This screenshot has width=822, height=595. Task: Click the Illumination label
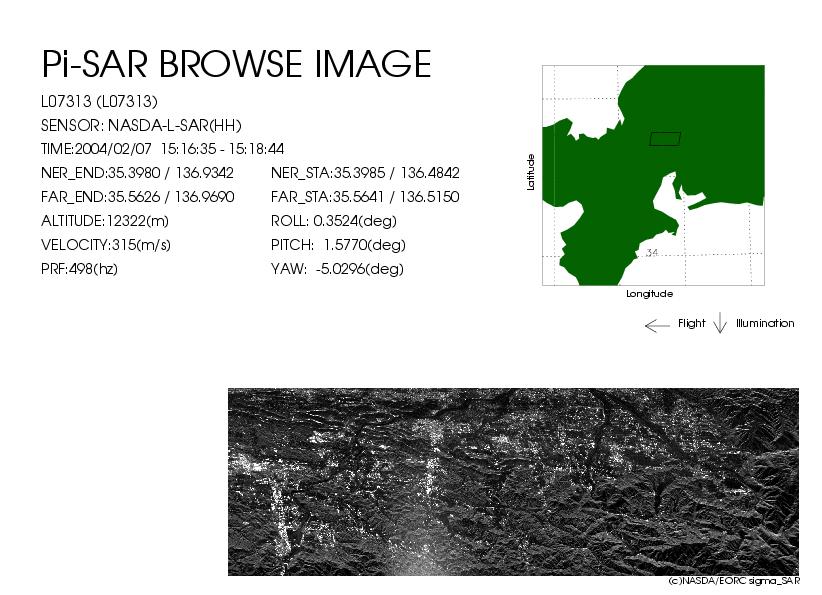[x=765, y=323]
